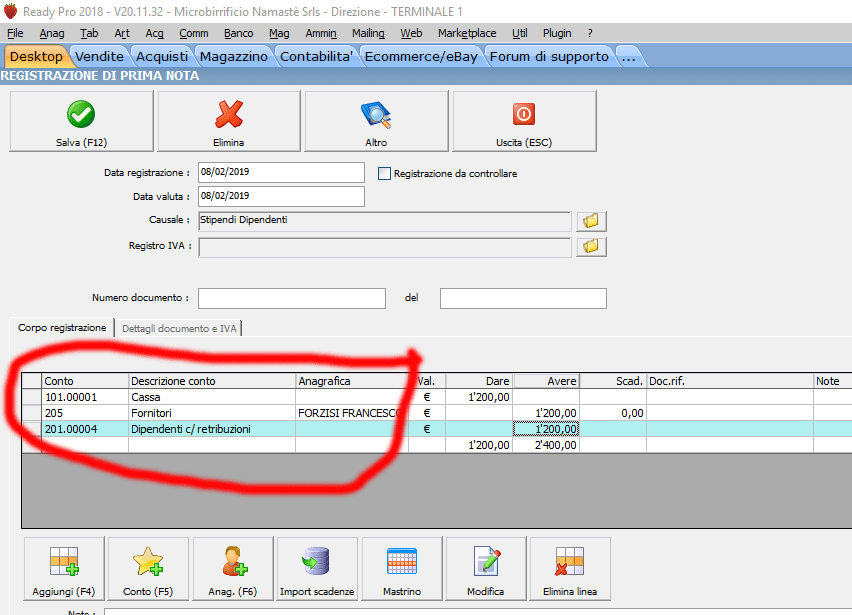The height and width of the screenshot is (615, 852).
Task: Click the FORZISI FRANCESCO anagrafica cell
Action: (352, 413)
